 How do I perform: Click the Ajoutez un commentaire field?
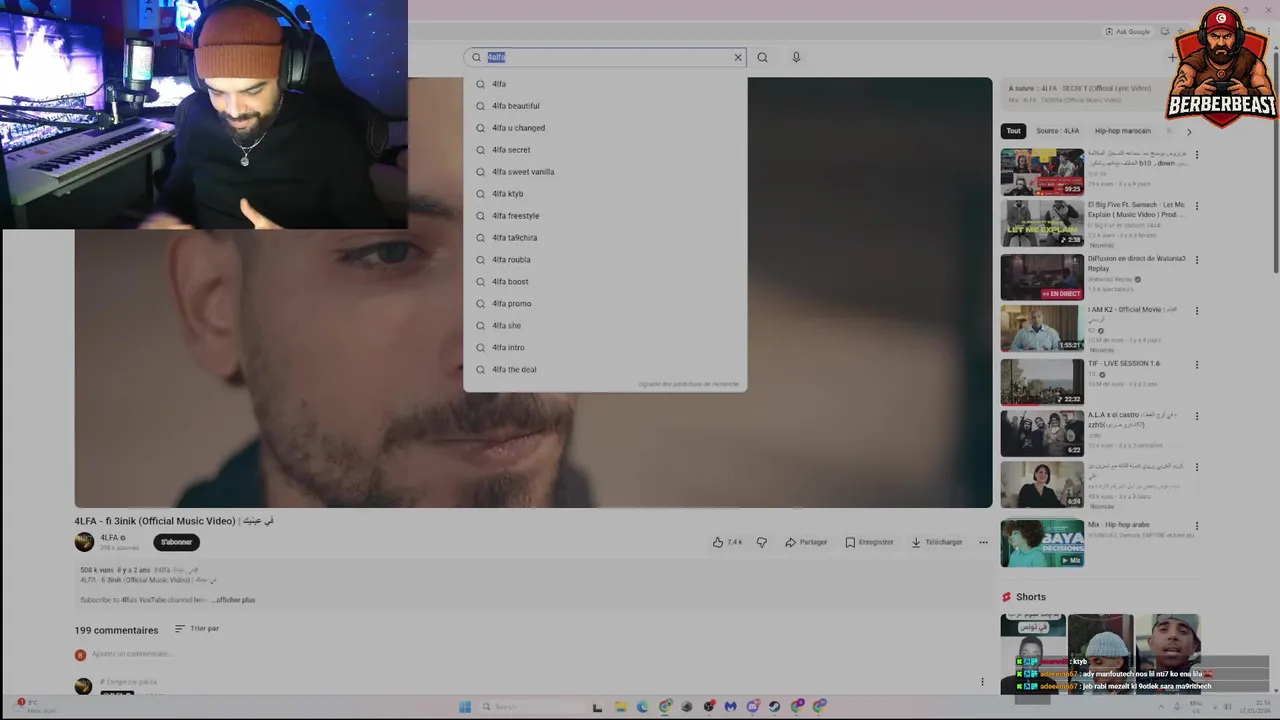coord(132,654)
